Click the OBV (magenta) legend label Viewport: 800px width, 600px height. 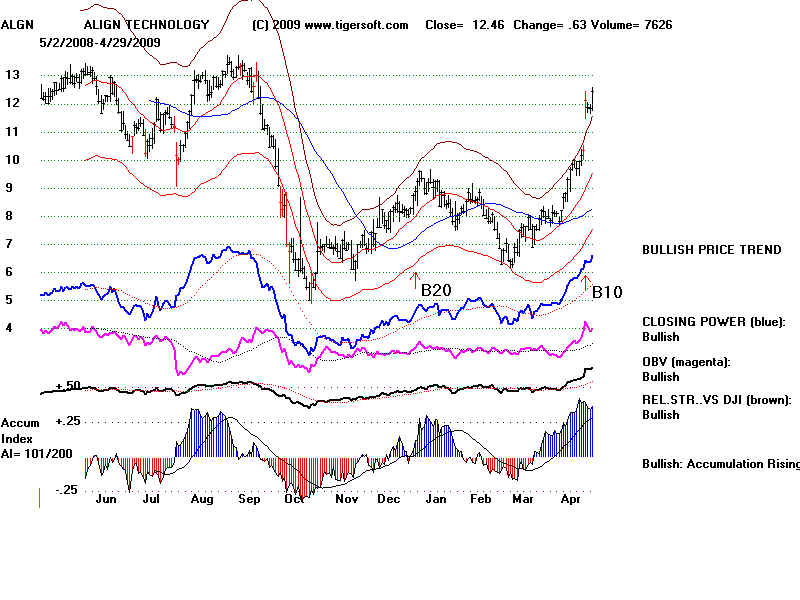(x=686, y=362)
